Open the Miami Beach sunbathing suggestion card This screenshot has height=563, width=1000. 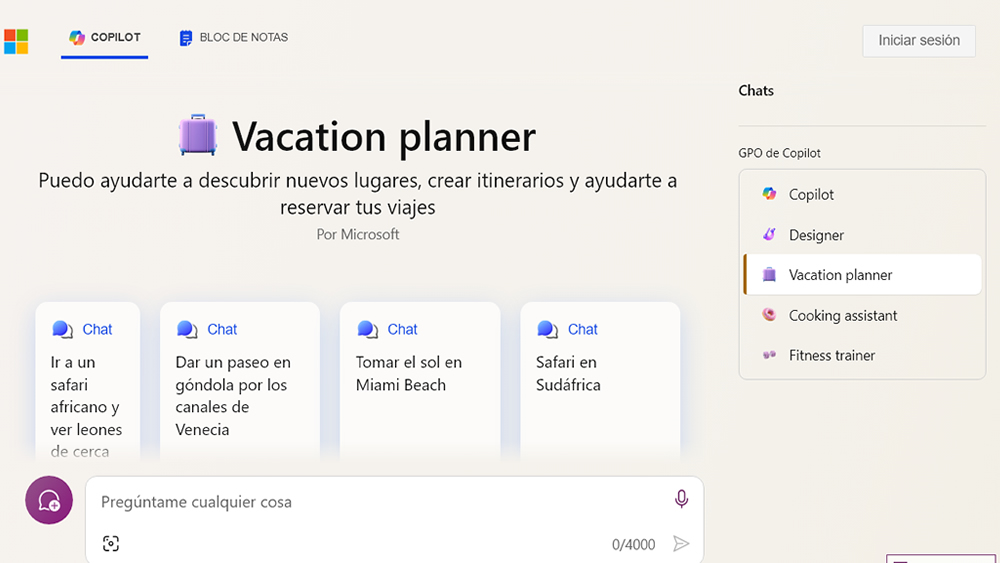[420, 381]
